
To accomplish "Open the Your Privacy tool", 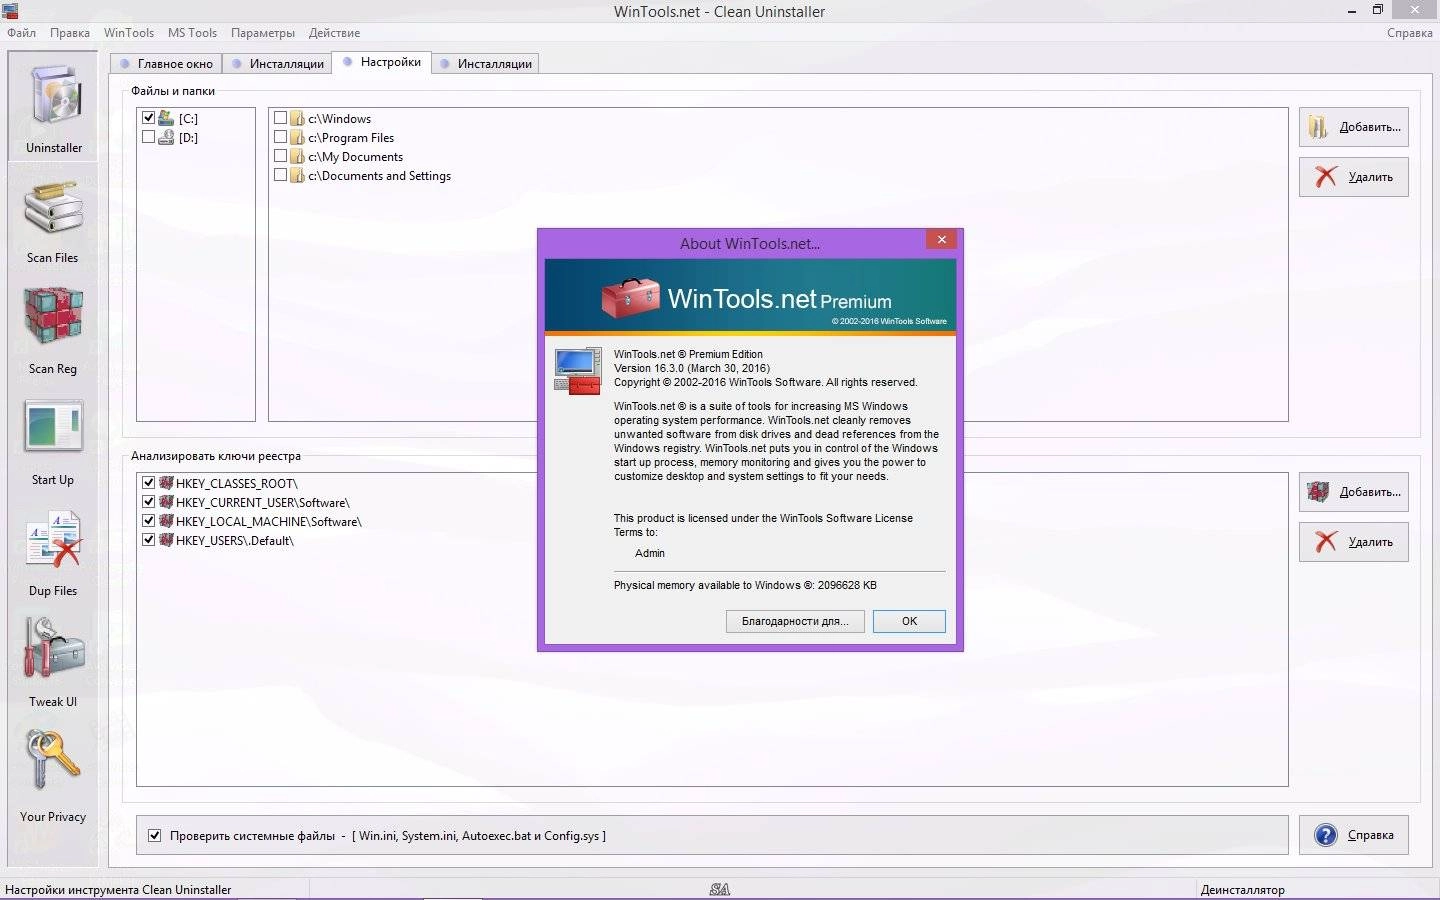I will point(53,776).
